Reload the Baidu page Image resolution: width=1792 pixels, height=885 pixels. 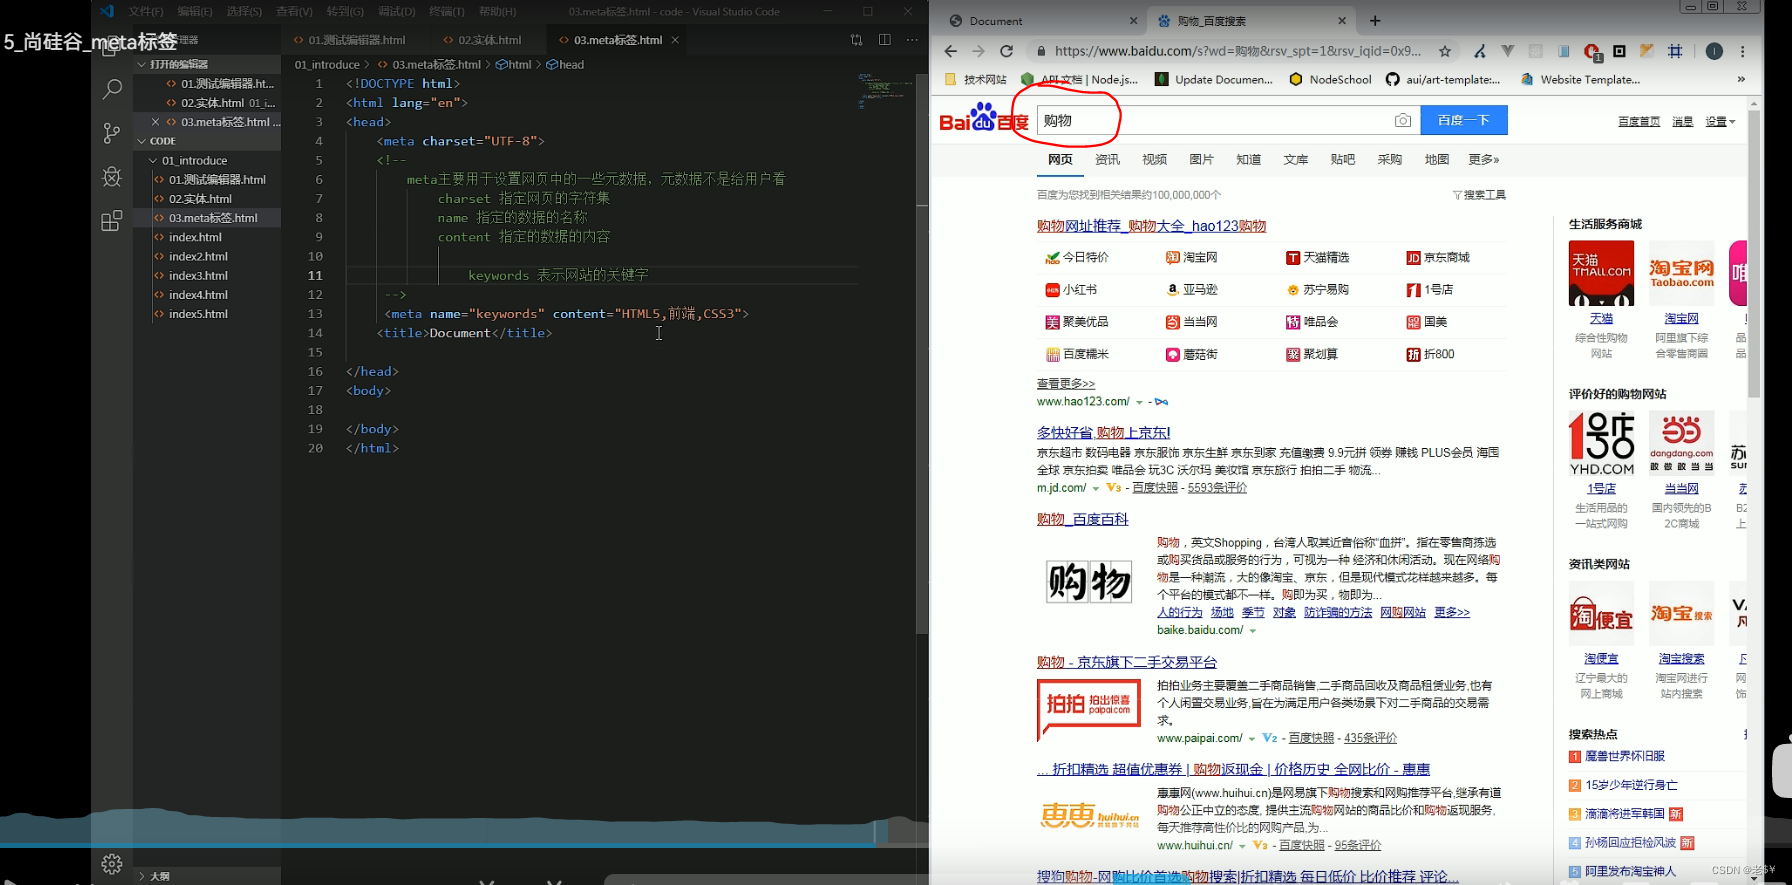(x=1006, y=51)
